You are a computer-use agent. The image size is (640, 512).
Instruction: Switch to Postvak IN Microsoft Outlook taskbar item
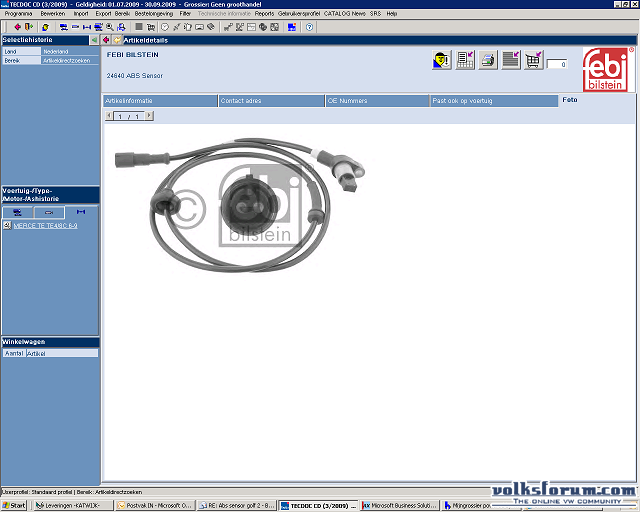[155, 505]
